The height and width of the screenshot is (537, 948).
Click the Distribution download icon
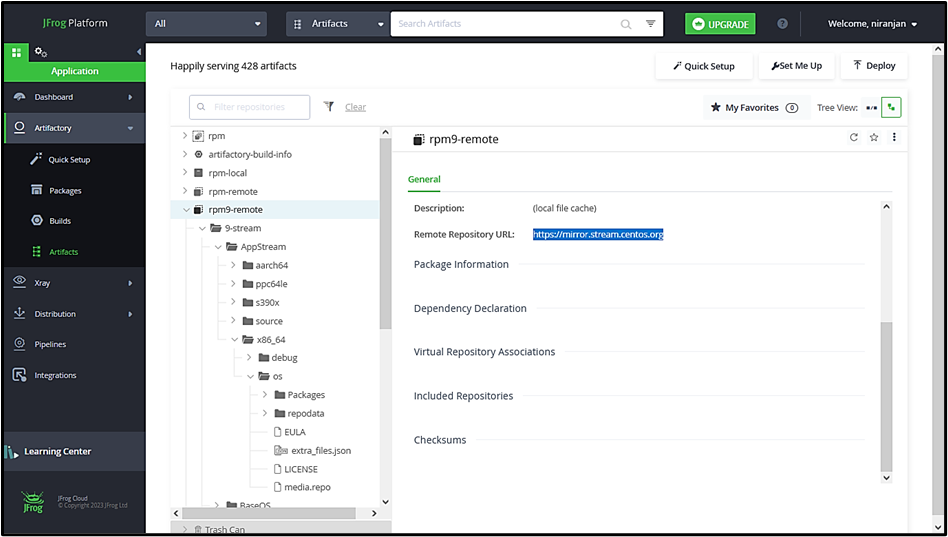(19, 313)
